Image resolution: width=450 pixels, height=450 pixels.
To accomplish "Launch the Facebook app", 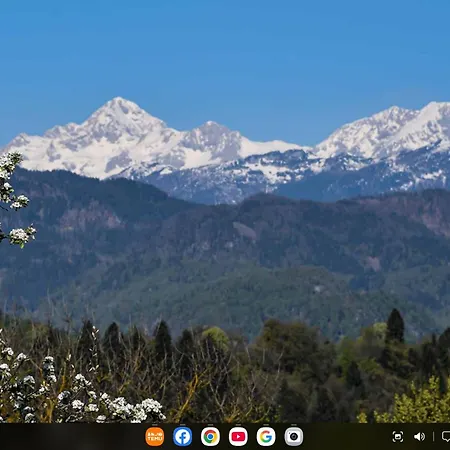I will click(182, 436).
